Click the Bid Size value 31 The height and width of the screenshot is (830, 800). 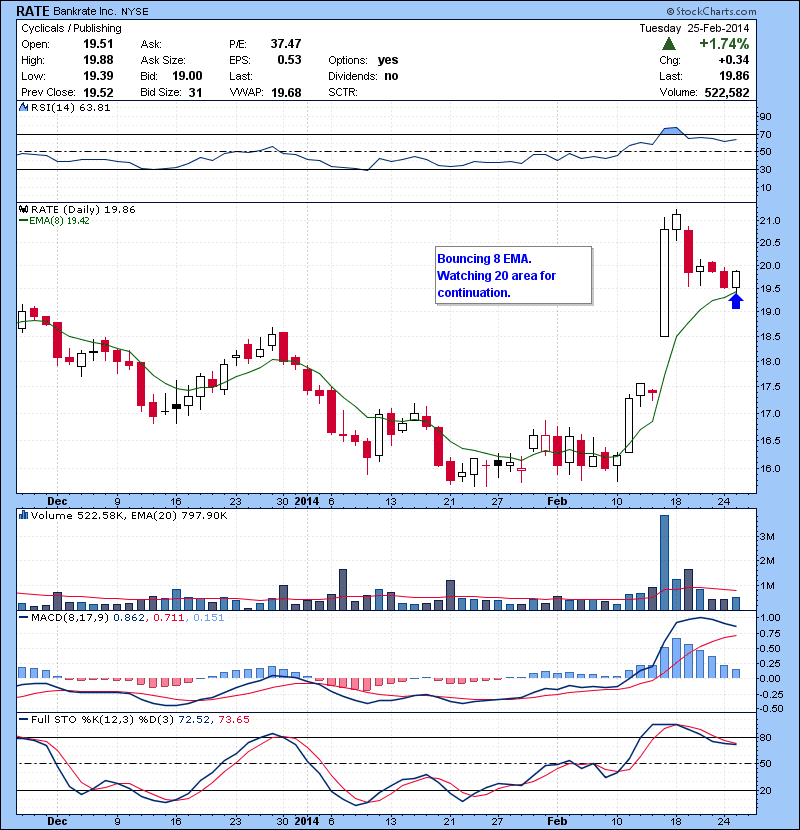click(195, 93)
